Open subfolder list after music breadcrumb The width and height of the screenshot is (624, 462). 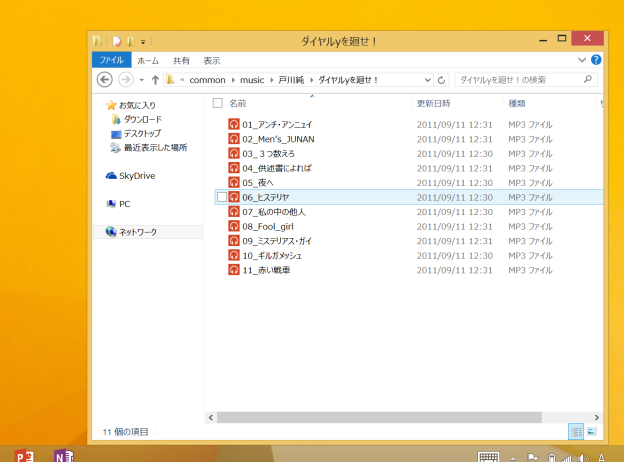tap(271, 80)
